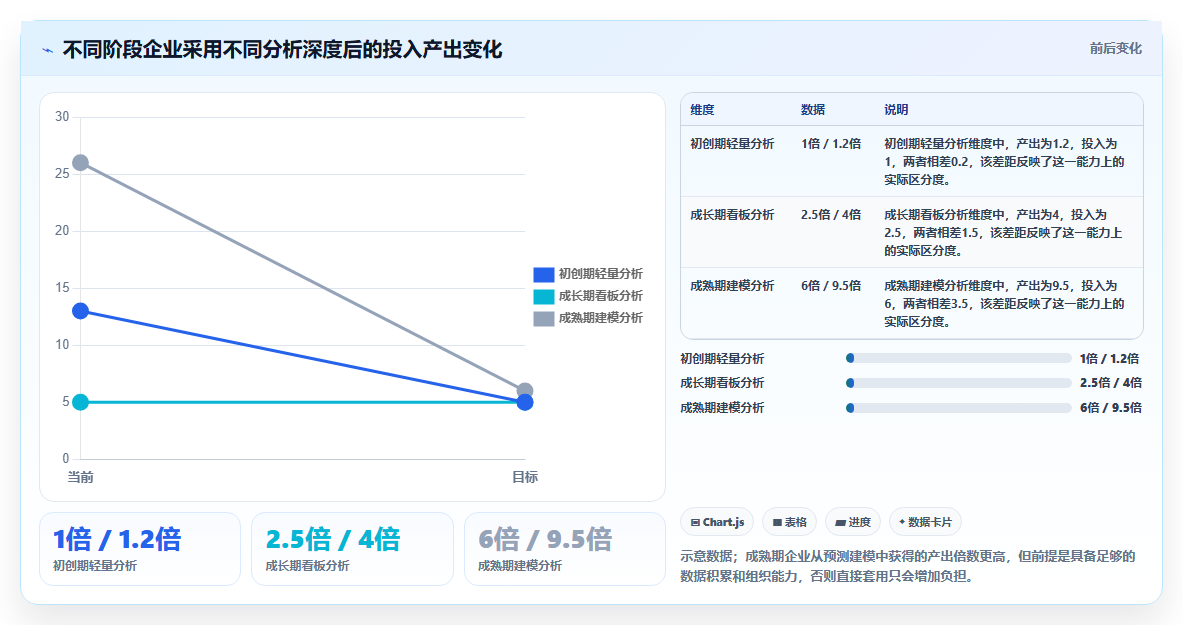Screen dimensions: 1183x625
Task: Toggle 初创期轻量分析 legend blue swatch
Action: (543, 274)
